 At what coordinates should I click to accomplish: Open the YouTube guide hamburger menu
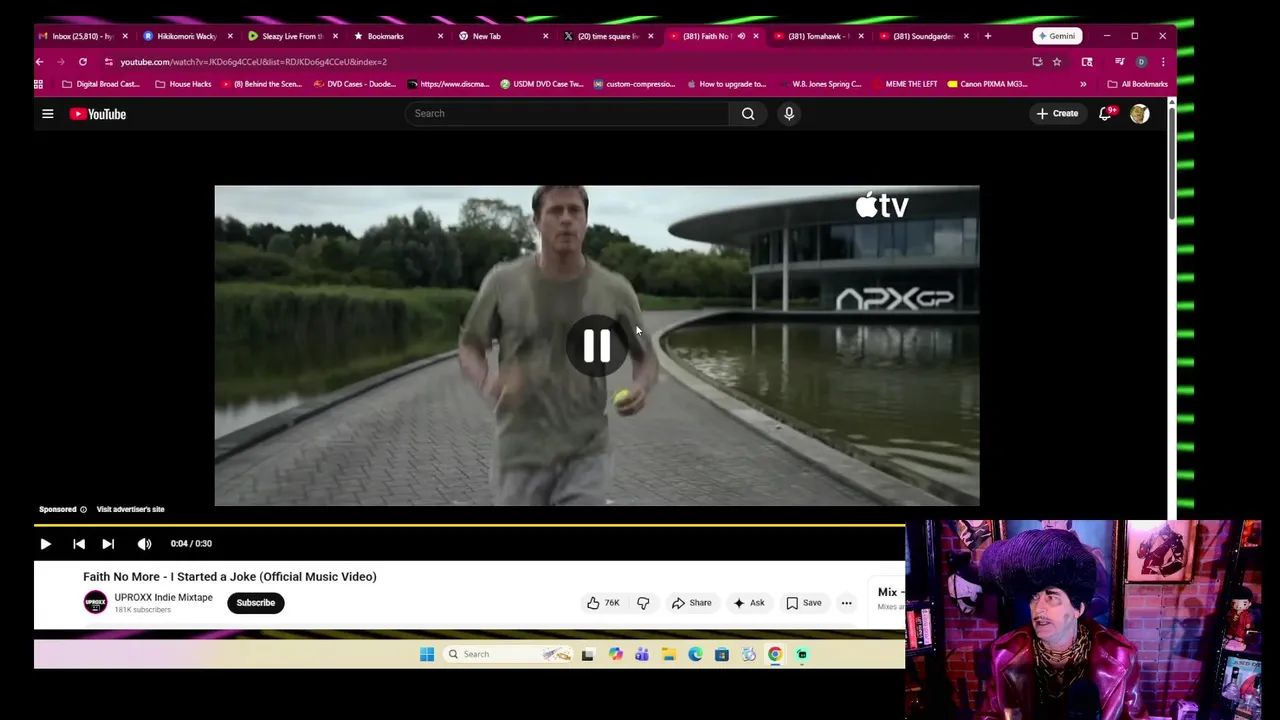click(x=47, y=114)
